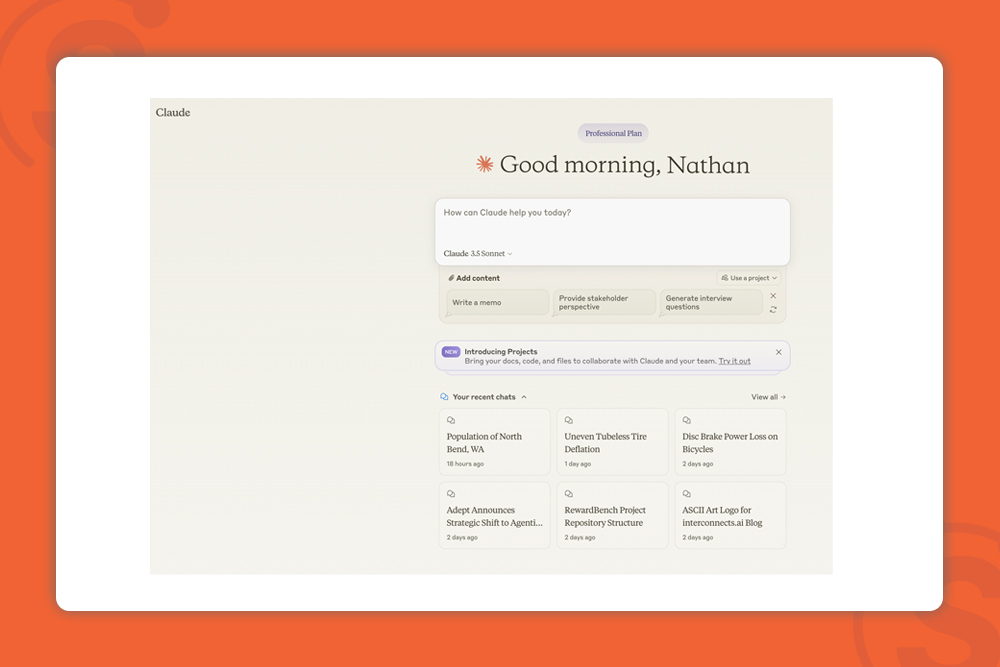
Task: Select the Write a memo suggestion
Action: point(497,302)
